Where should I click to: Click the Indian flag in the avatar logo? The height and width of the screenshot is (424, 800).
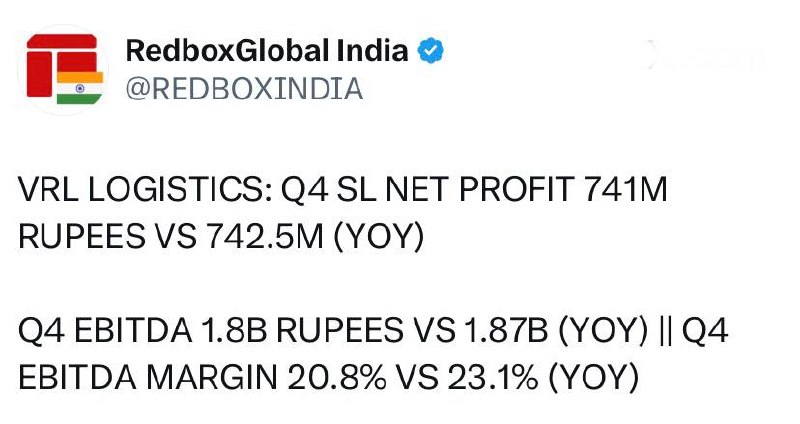point(80,88)
